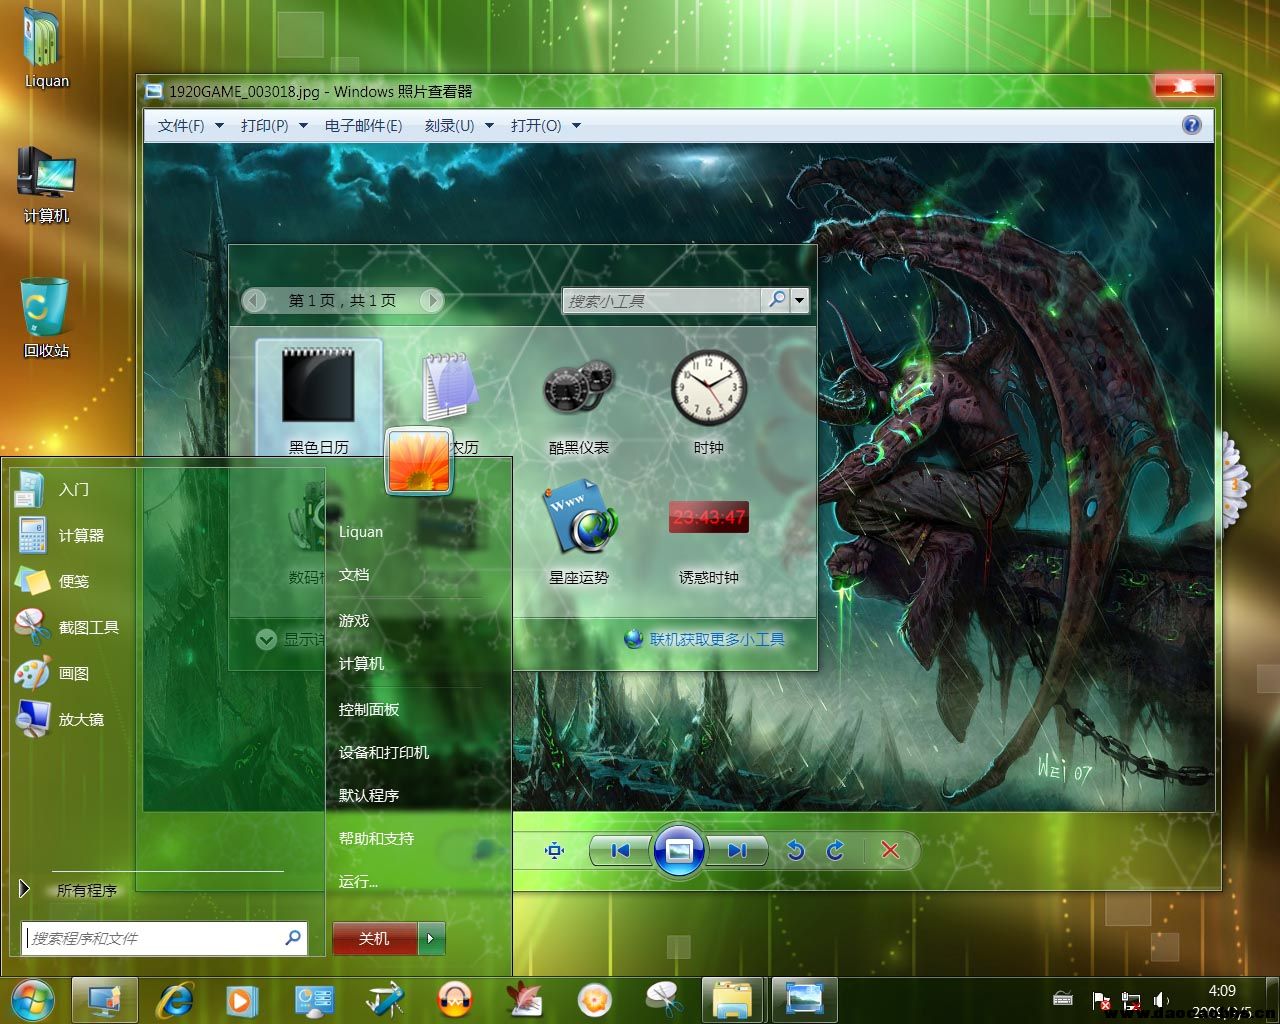Expand shutdown options arrow next to 关机

pos(431,938)
